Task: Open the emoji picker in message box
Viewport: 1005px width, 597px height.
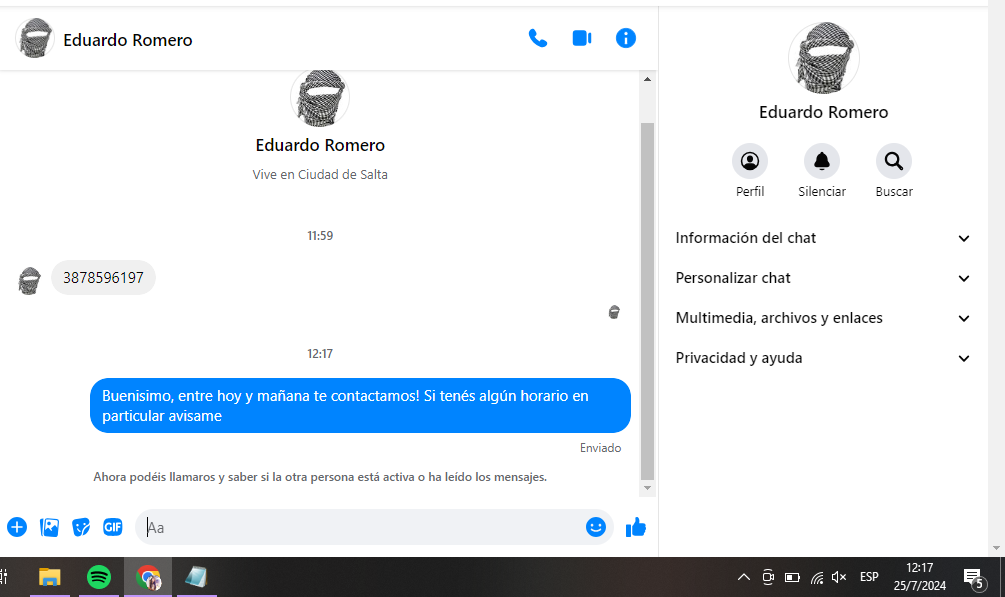Action: (596, 527)
